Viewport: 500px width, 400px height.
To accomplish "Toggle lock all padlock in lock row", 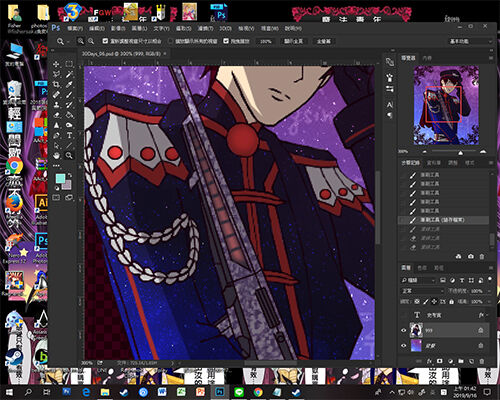I will 451,302.
